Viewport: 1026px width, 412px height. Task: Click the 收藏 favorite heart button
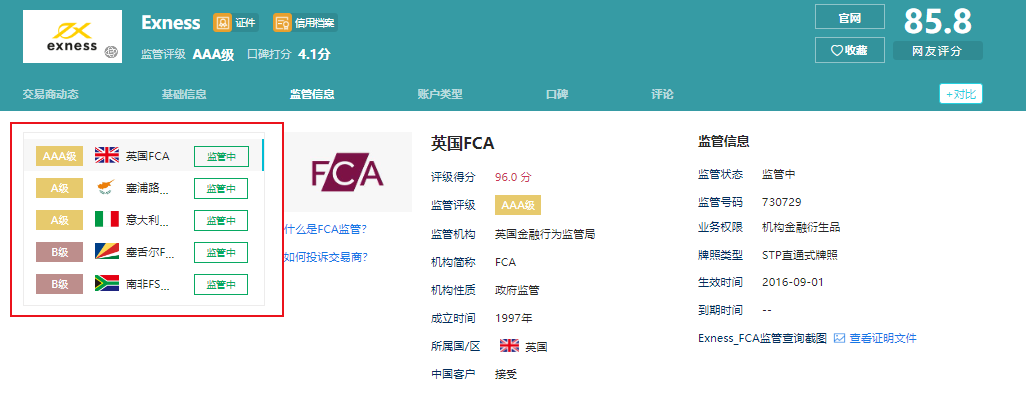tap(849, 50)
